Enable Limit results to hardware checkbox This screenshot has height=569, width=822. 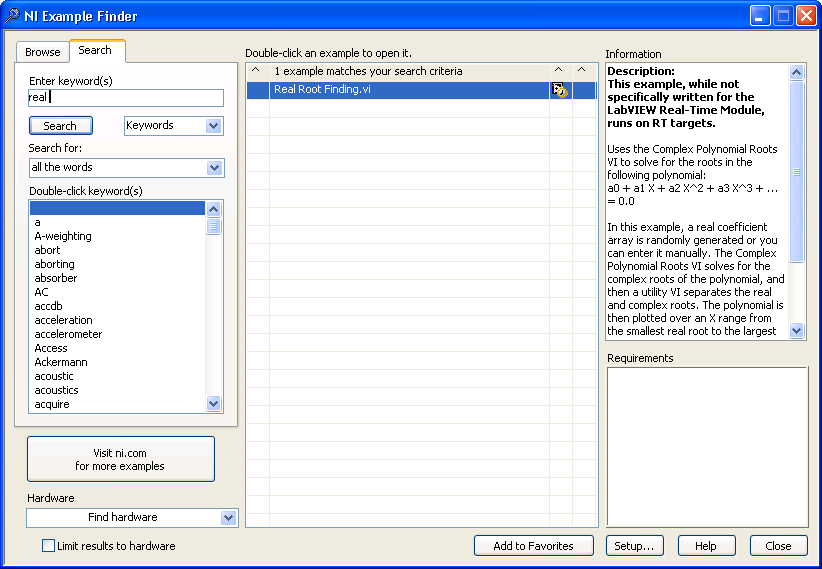(48, 546)
